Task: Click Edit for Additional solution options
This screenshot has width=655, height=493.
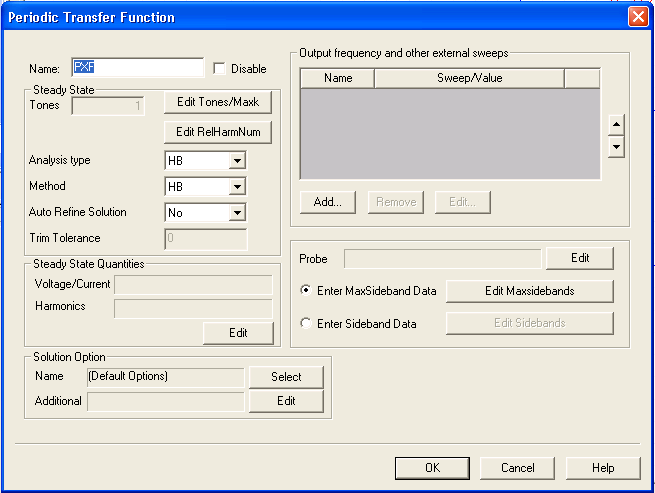Action: [x=286, y=401]
